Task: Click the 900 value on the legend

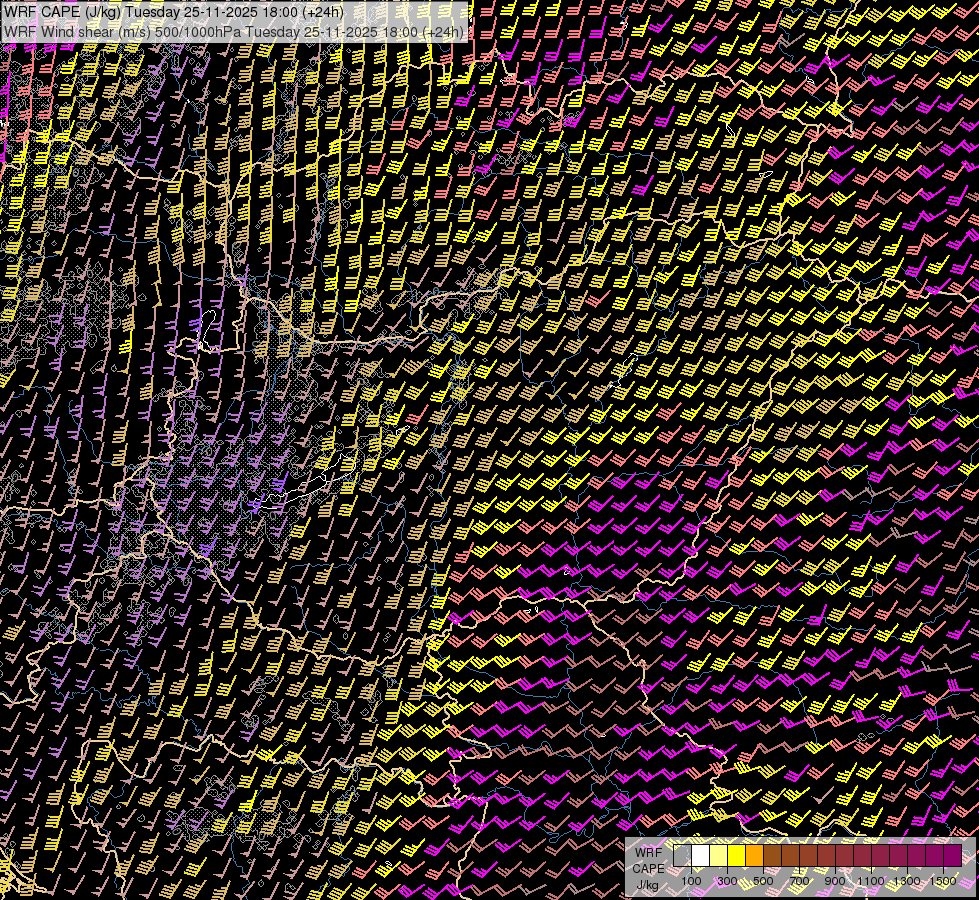Action: click(835, 881)
